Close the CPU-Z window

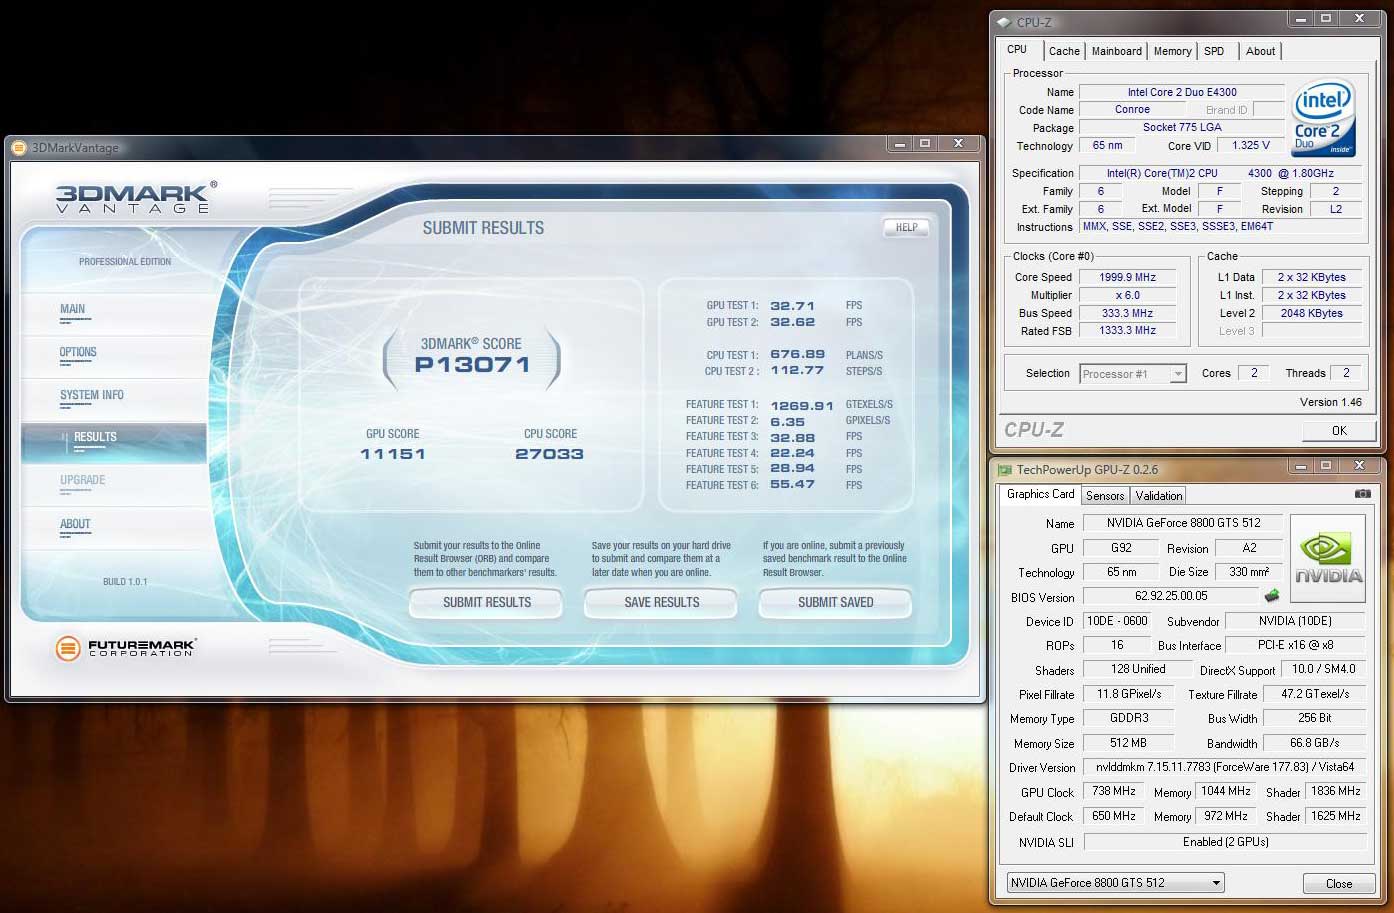point(1359,18)
